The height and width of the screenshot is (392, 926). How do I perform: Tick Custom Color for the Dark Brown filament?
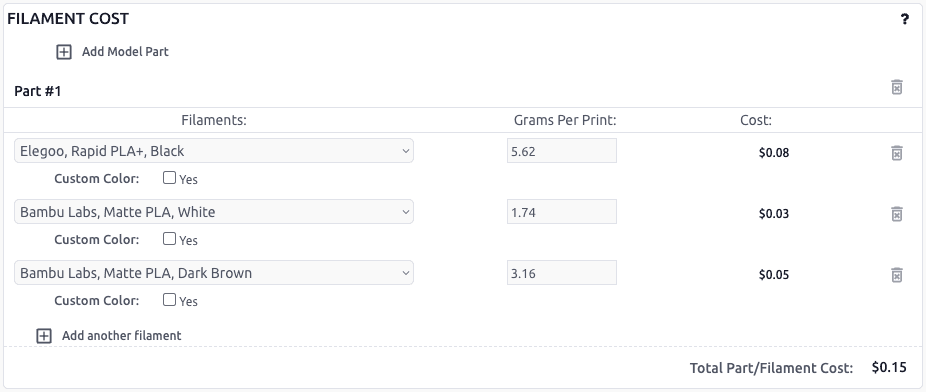tap(169, 299)
